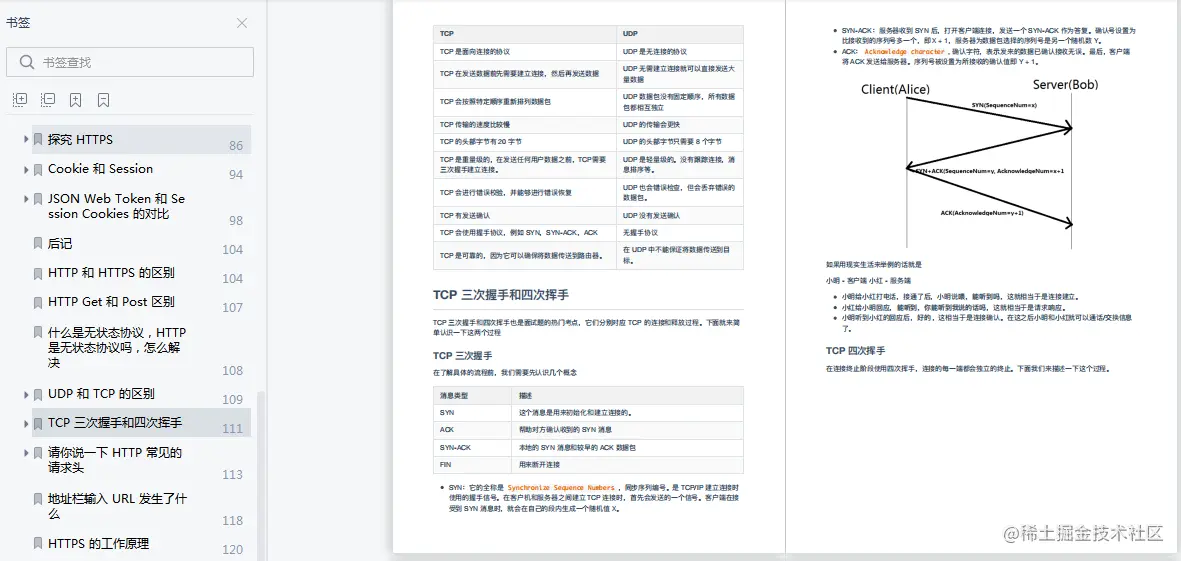Click the 书签 panel title
The width and height of the screenshot is (1181, 561).
[18, 23]
